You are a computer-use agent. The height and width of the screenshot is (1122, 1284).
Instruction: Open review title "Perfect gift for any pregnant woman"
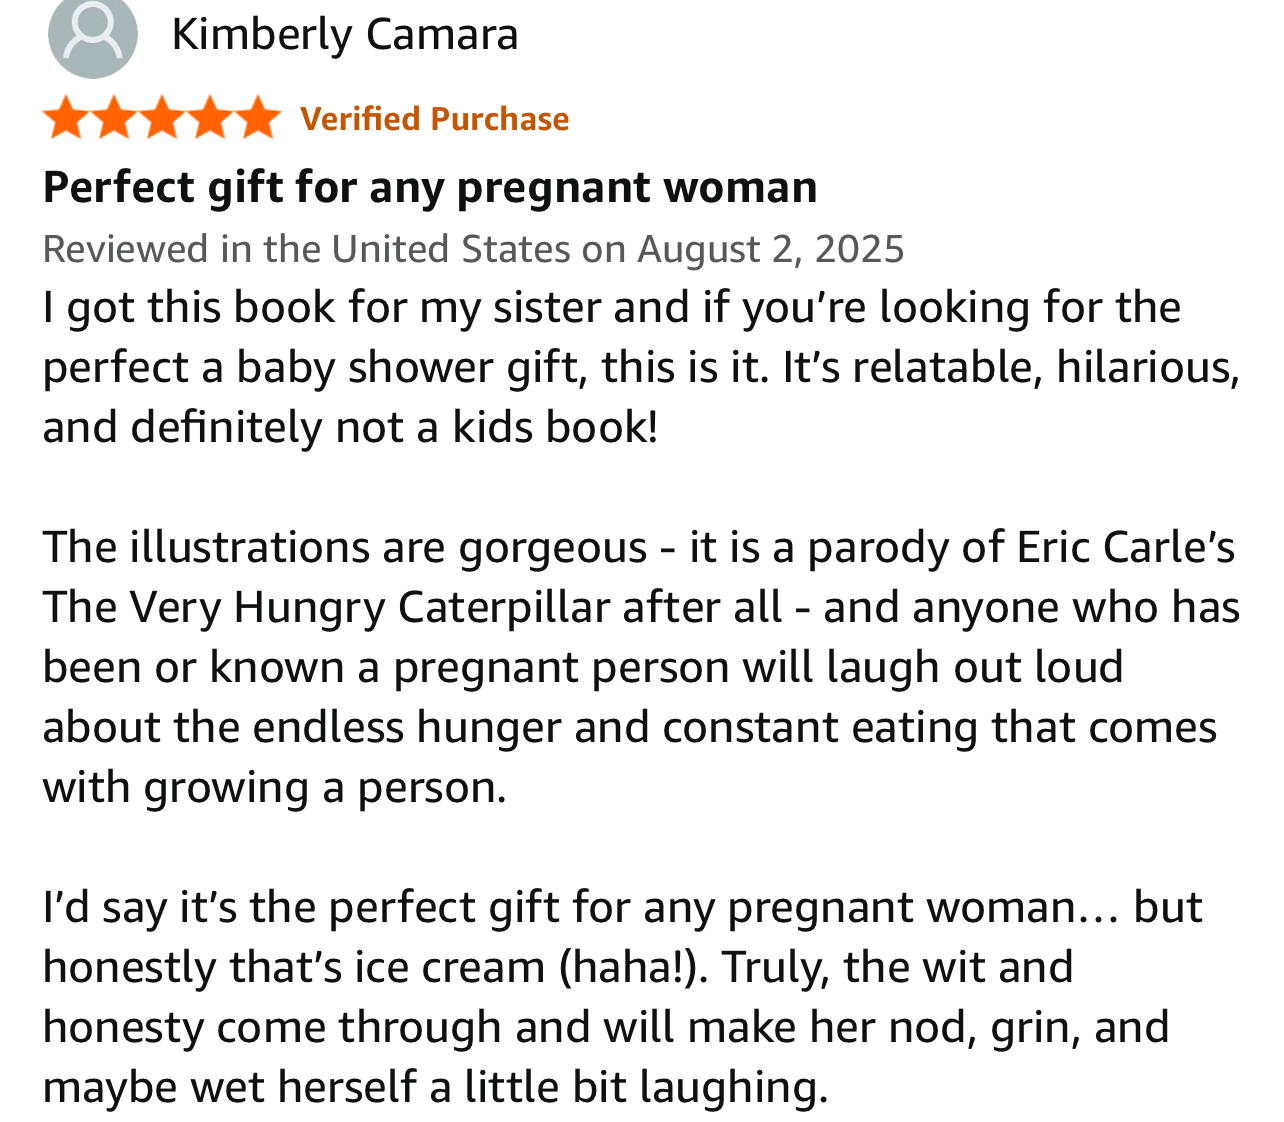click(430, 187)
